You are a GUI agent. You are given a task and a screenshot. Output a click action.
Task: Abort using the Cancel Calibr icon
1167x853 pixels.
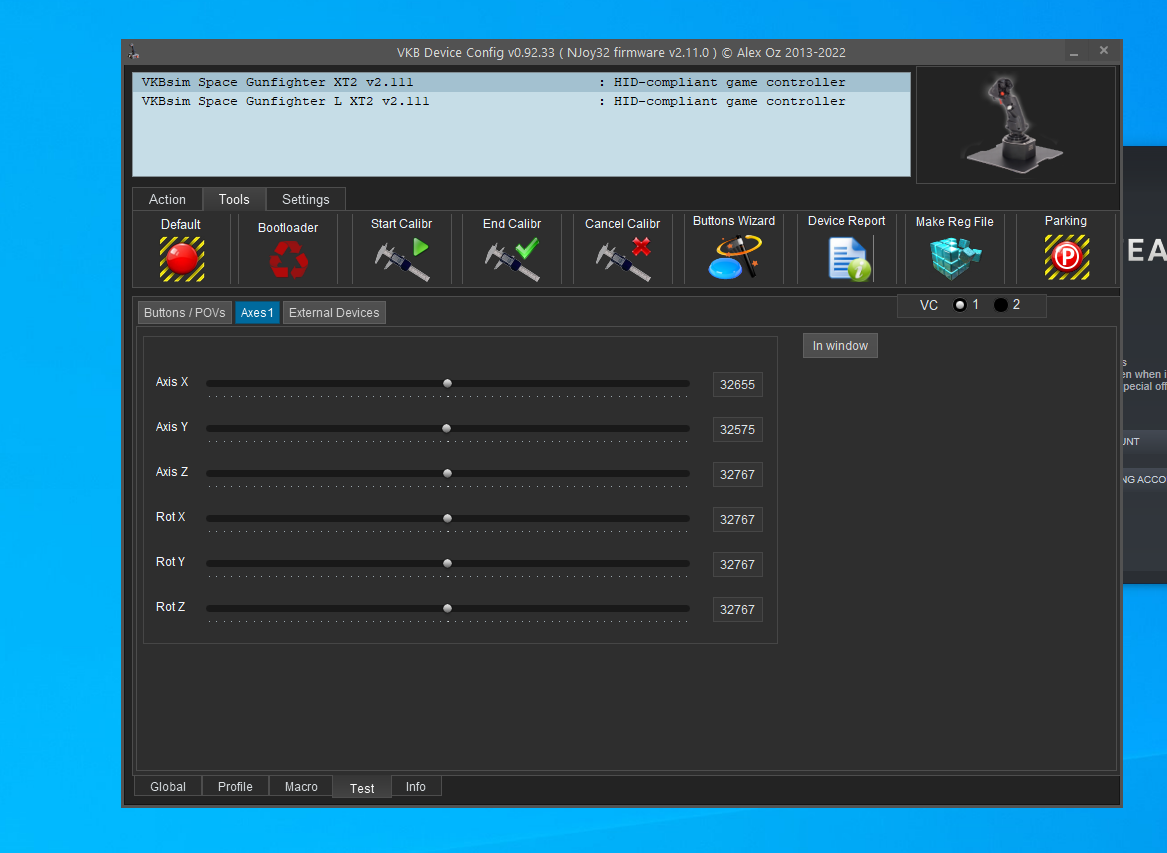pos(623,259)
